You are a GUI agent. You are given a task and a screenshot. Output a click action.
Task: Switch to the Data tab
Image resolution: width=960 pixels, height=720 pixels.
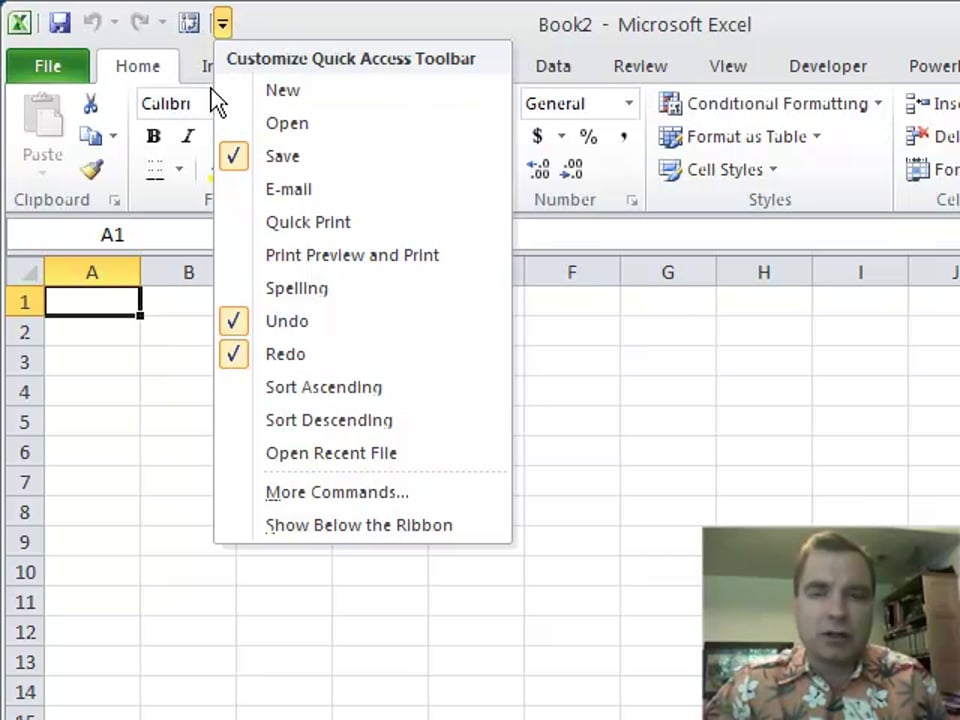553,66
